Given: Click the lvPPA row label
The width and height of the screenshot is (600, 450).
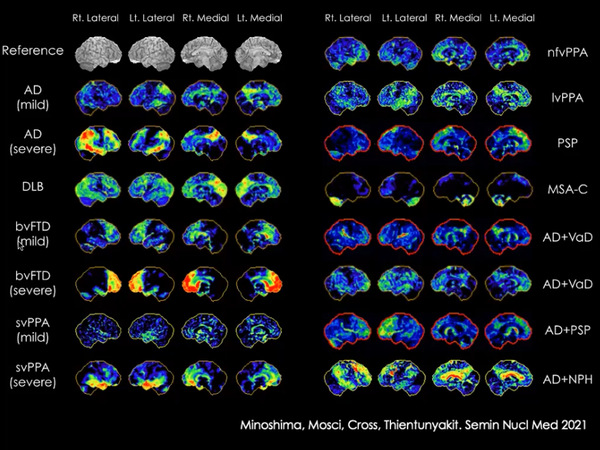Looking at the screenshot, I should [x=567, y=98].
